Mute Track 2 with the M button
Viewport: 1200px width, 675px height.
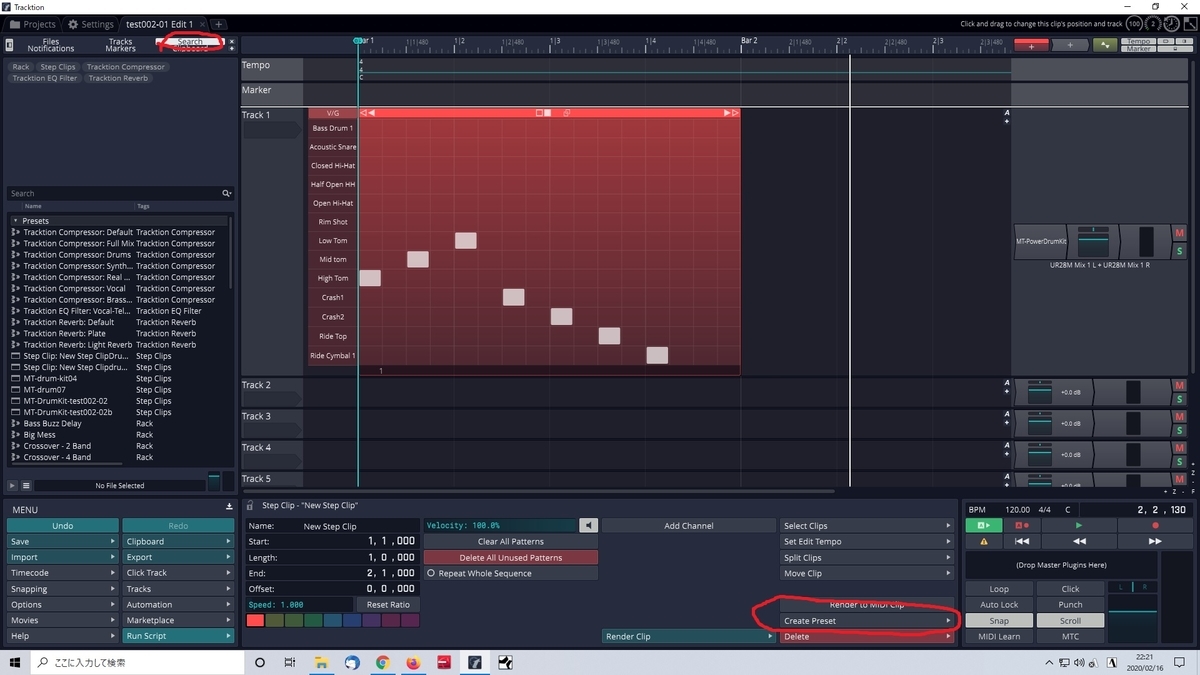point(1180,385)
